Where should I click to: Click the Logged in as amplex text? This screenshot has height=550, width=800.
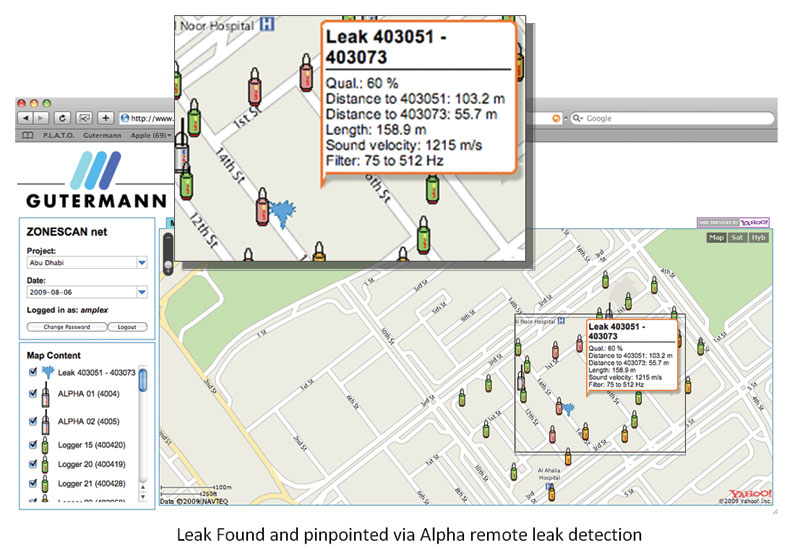[x=67, y=310]
